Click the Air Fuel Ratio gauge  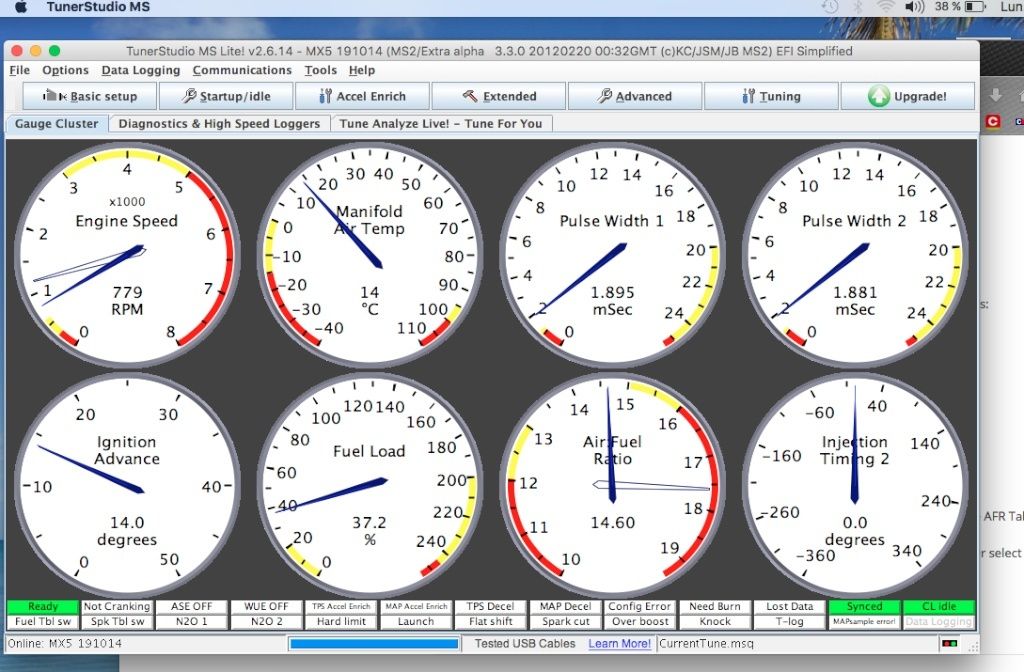pos(613,485)
